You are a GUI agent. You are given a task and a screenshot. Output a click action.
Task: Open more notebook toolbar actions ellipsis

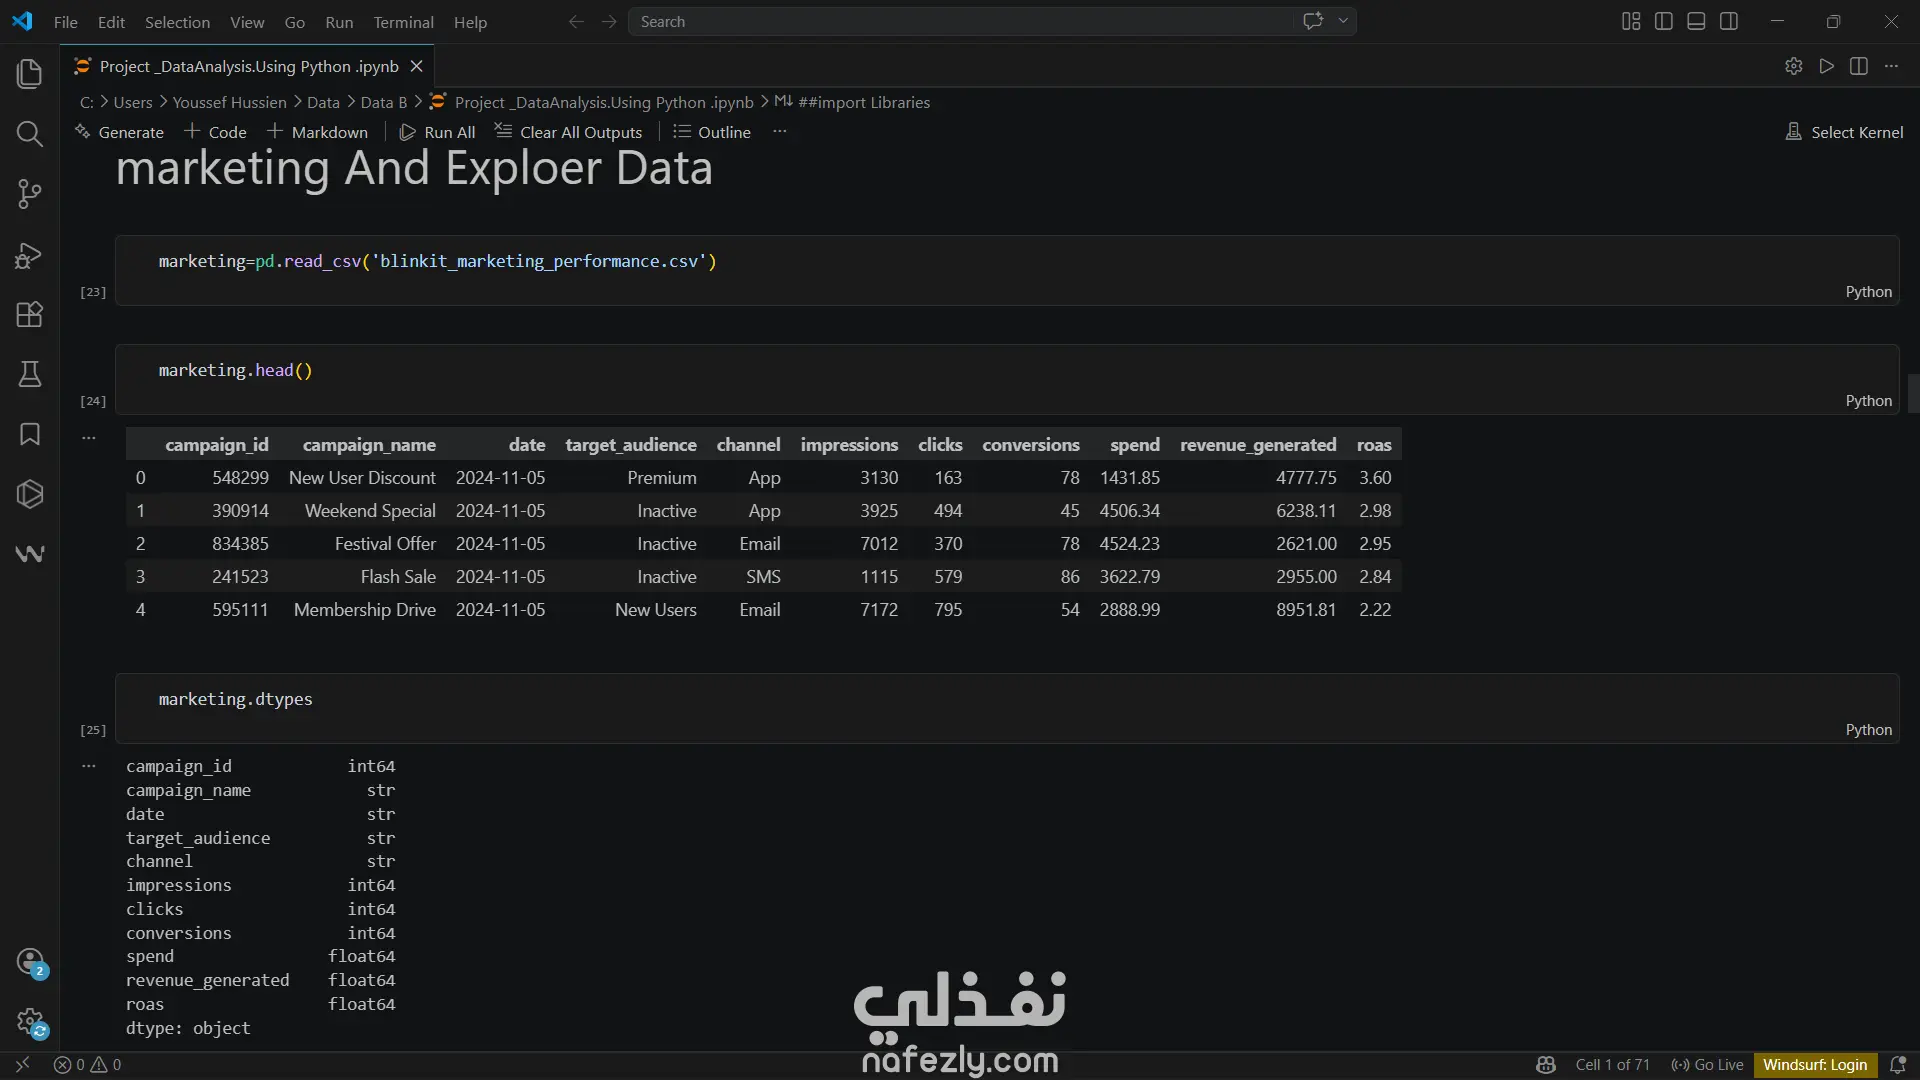tap(780, 132)
